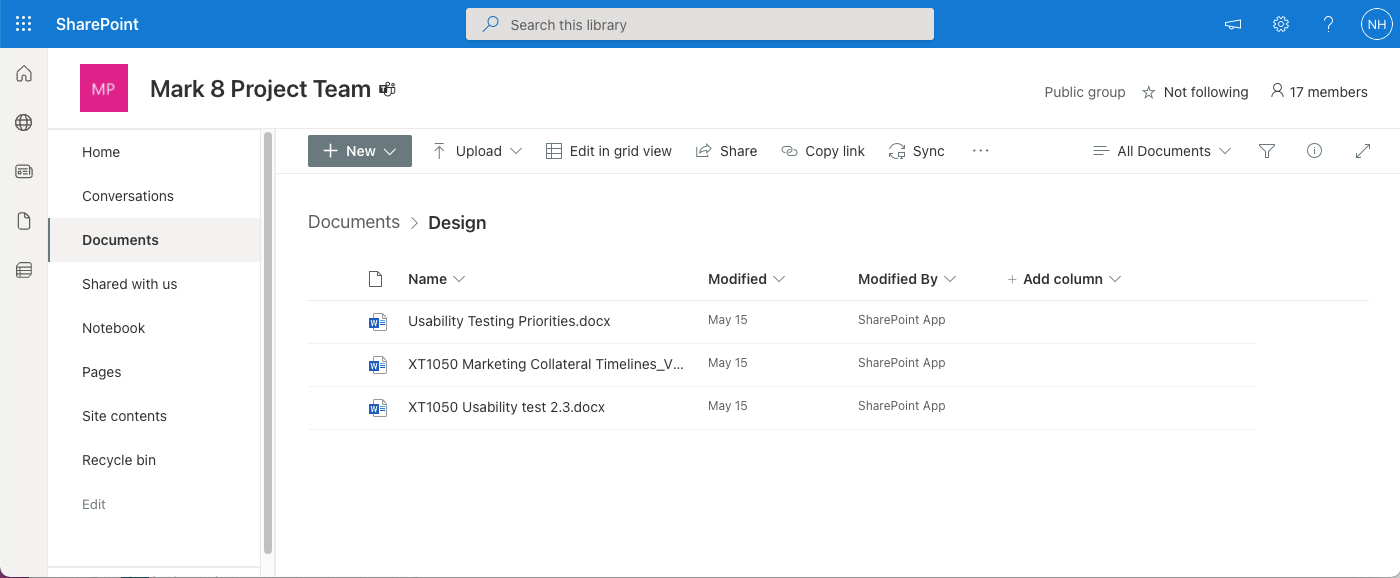Screen dimensions: 1400x578
Task: Open the details pane info icon
Action: (1315, 151)
